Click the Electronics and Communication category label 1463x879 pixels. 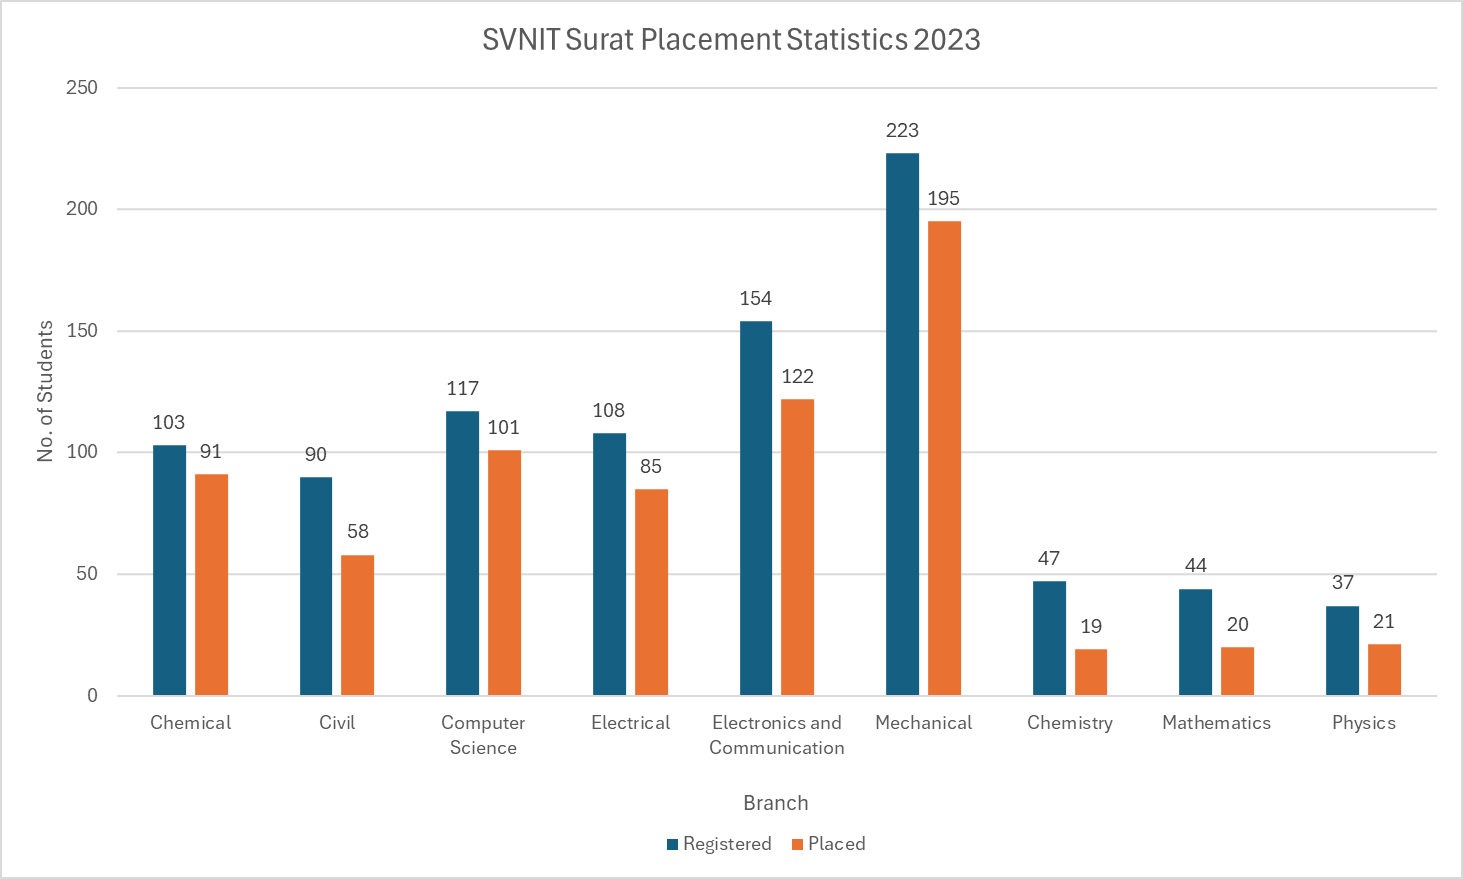coord(777,735)
